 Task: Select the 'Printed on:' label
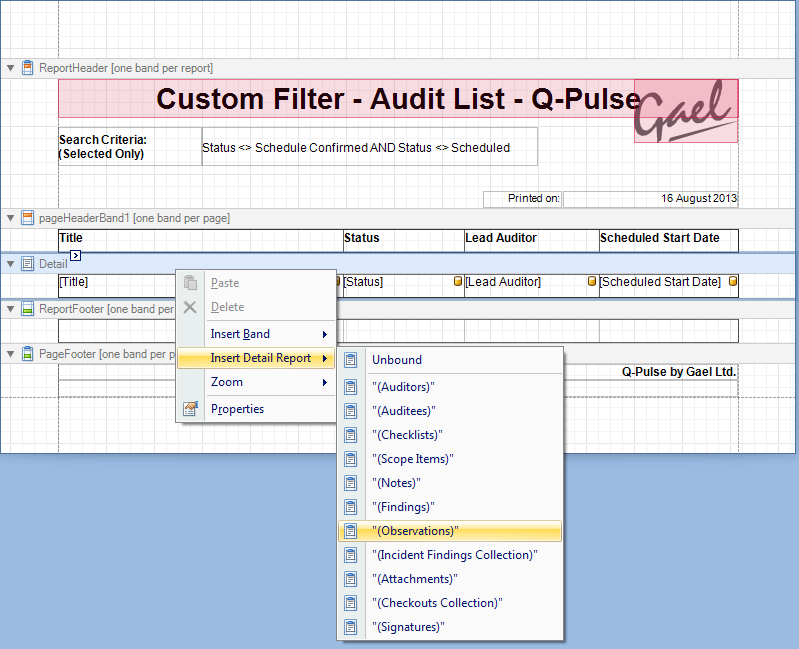pyautogui.click(x=523, y=199)
